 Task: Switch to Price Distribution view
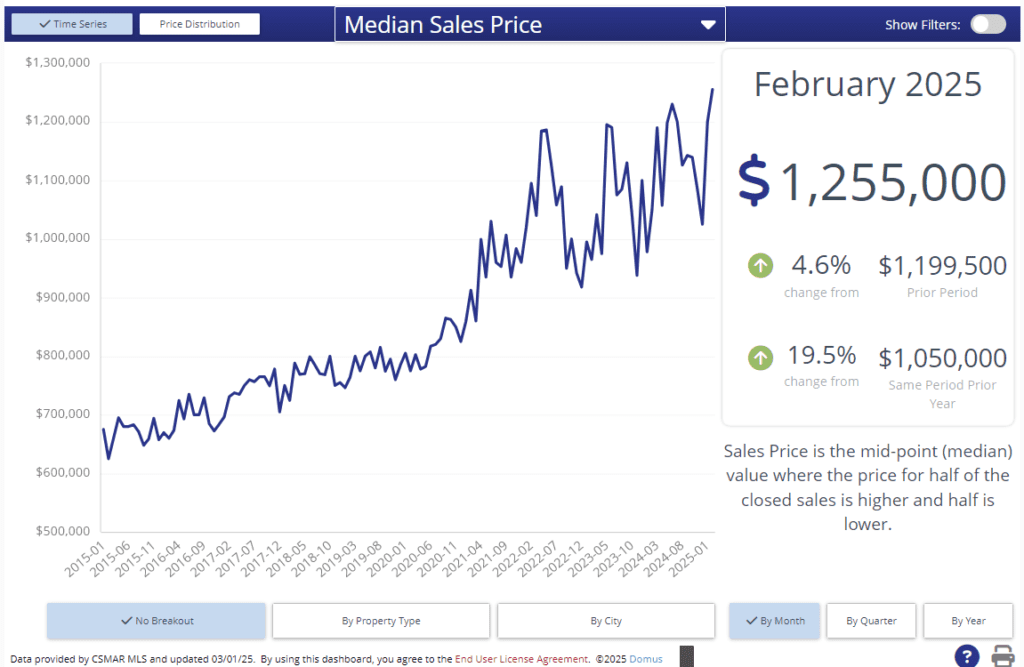(x=199, y=24)
